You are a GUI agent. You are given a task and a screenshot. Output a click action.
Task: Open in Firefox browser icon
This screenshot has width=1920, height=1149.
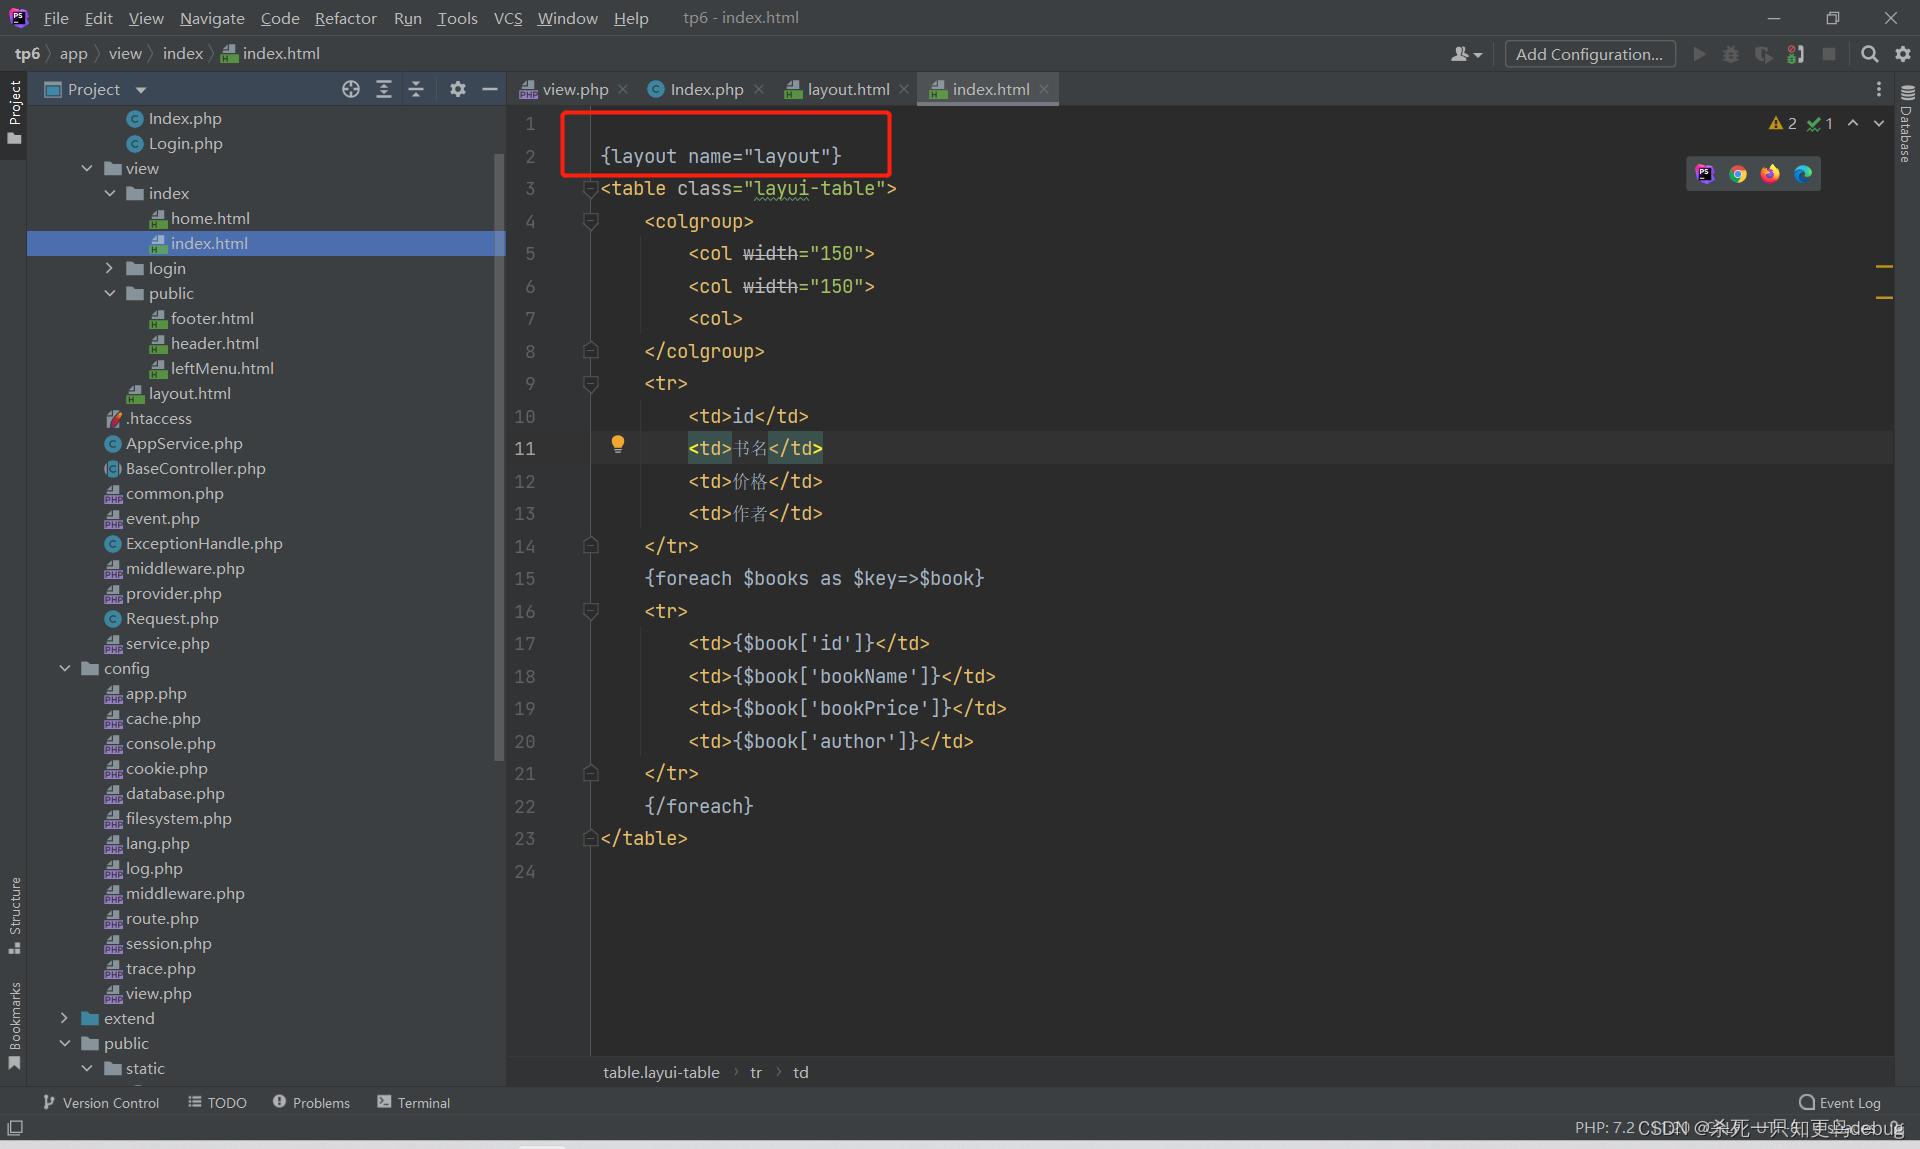click(1770, 174)
